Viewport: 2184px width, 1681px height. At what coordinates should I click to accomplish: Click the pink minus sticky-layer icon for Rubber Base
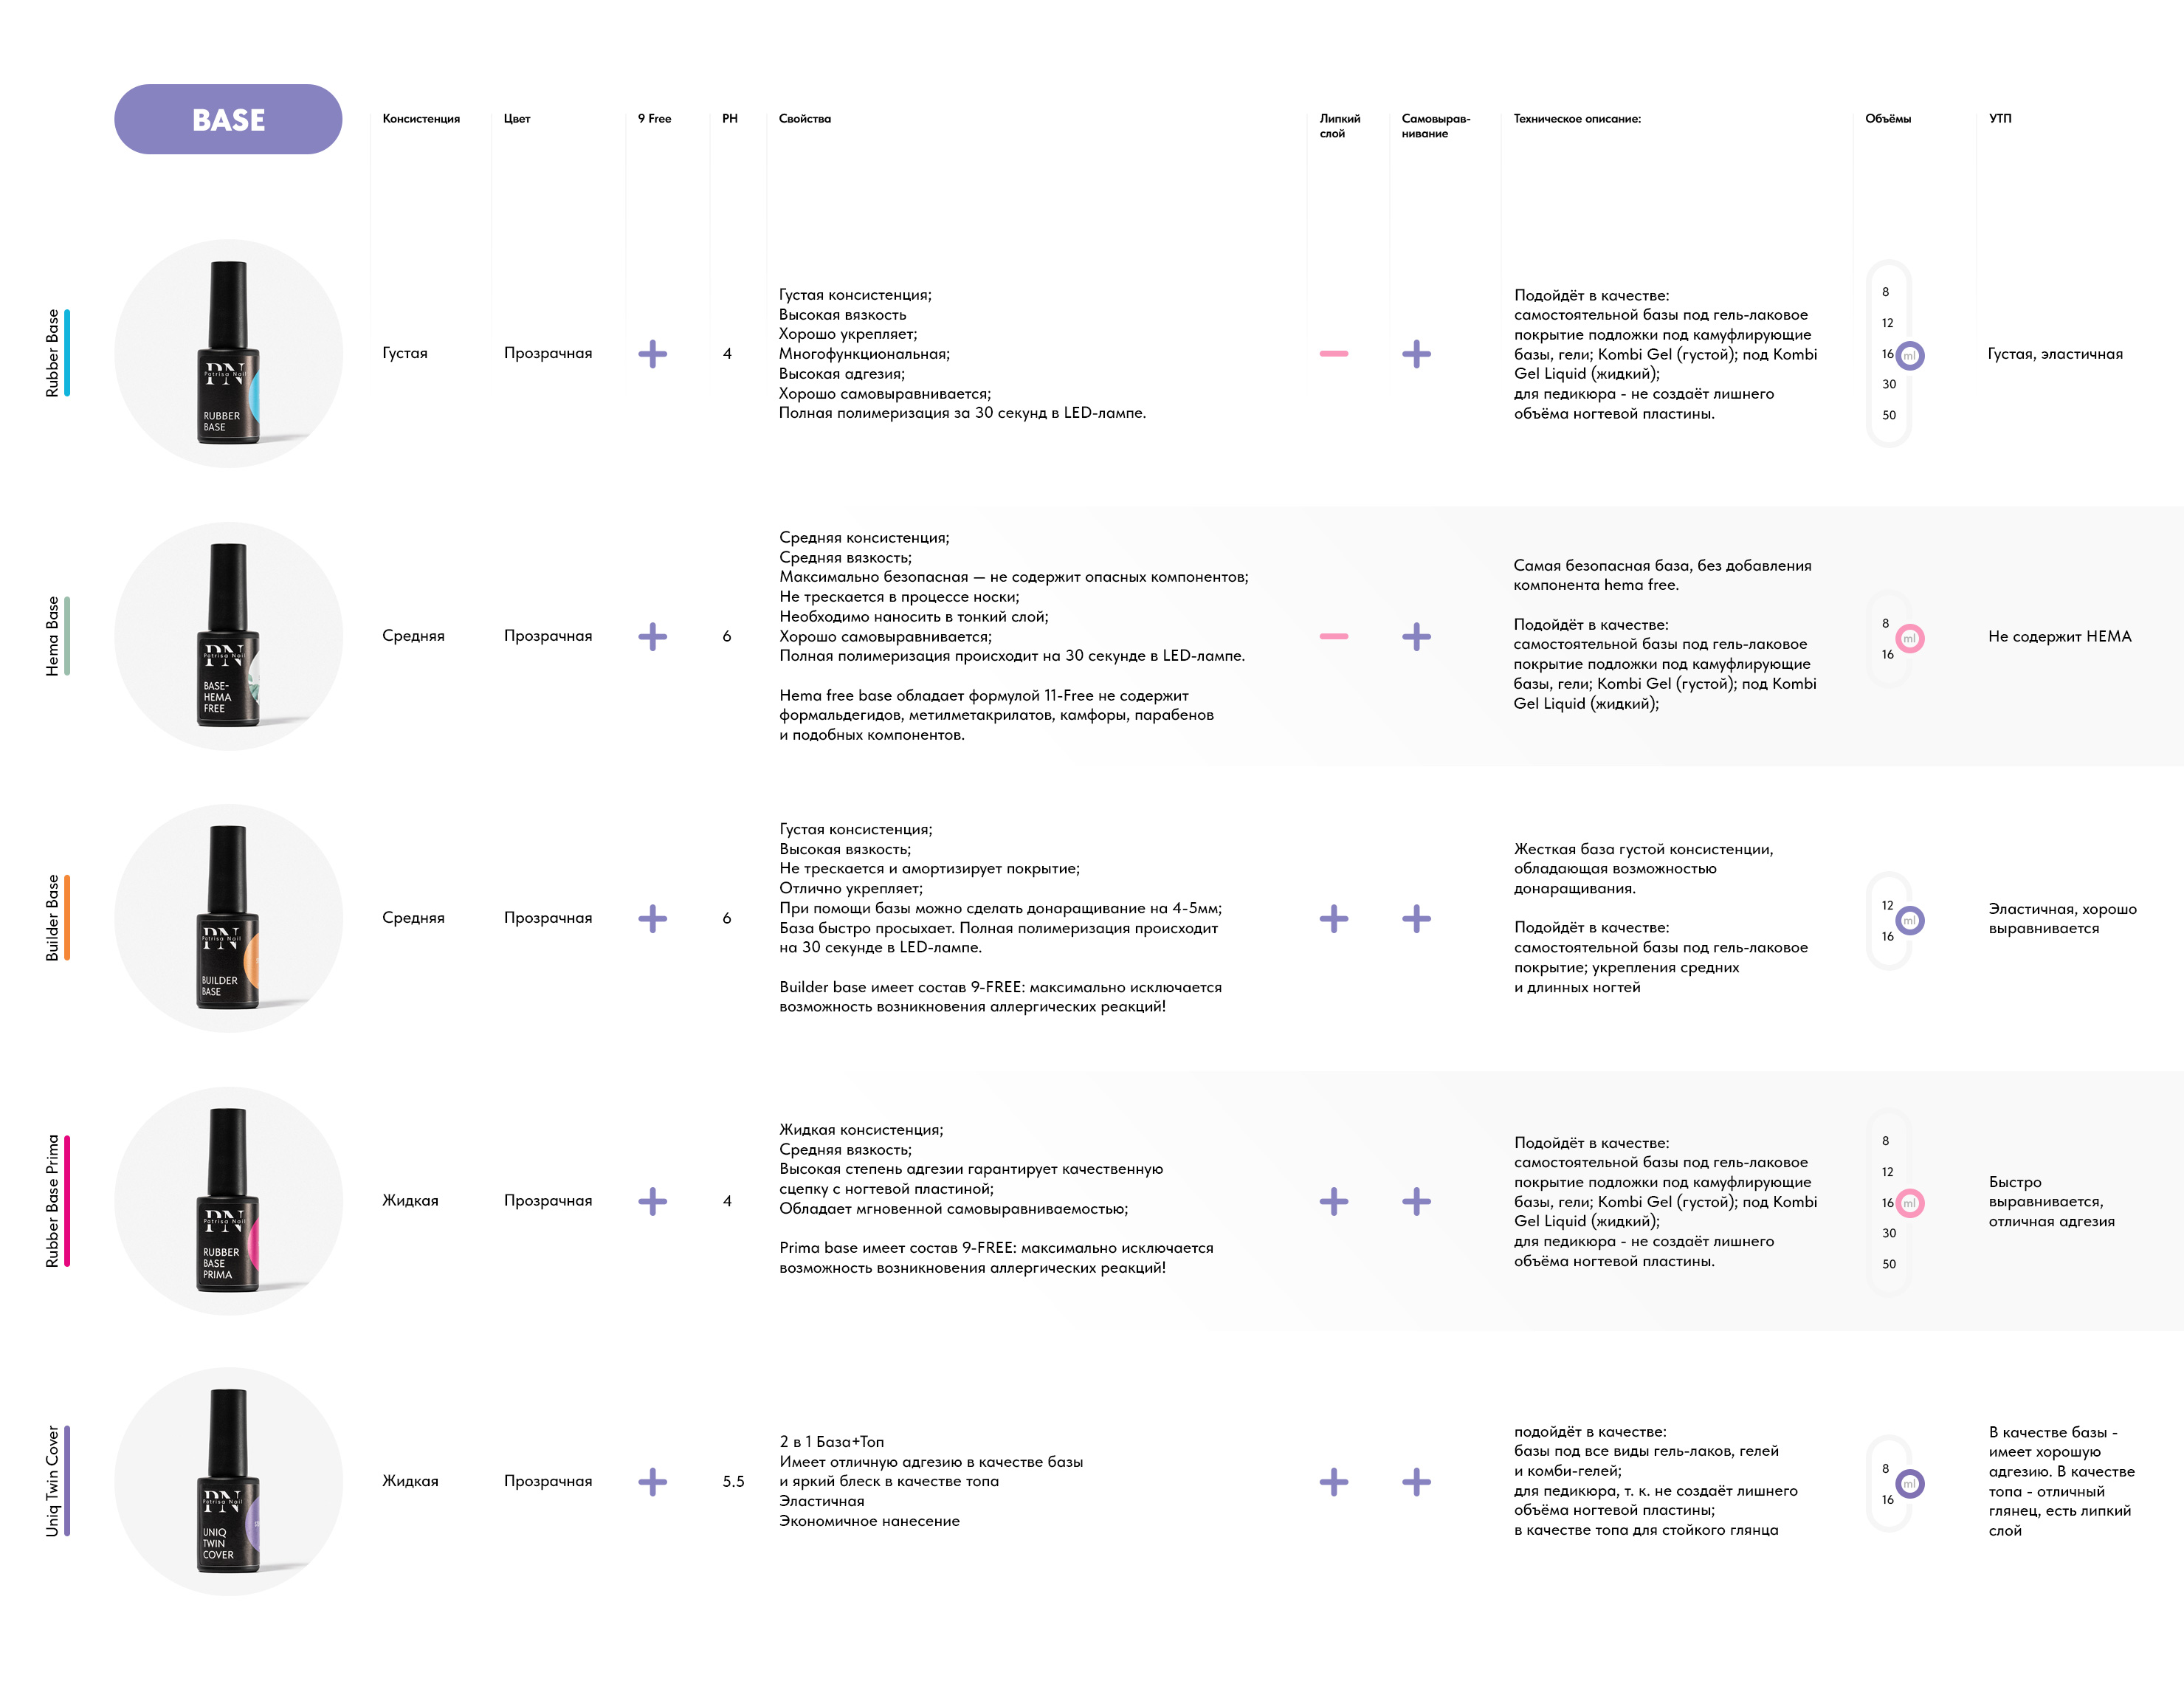[x=1333, y=354]
